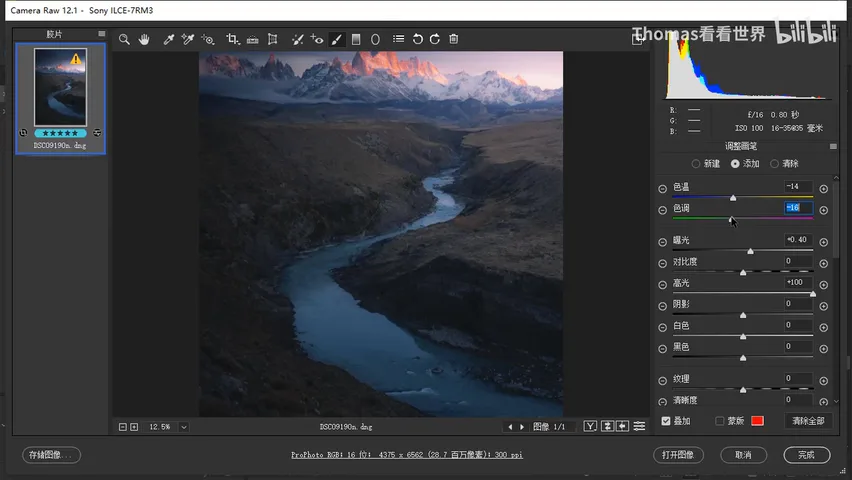The height and width of the screenshot is (480, 852).
Task: Click 打开图像 open image button
Action: 678,455
